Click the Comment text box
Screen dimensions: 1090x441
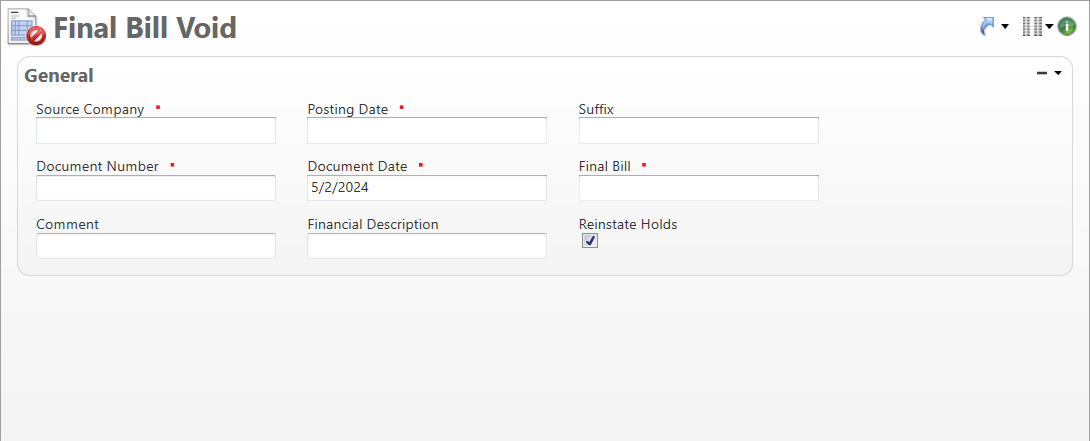156,246
